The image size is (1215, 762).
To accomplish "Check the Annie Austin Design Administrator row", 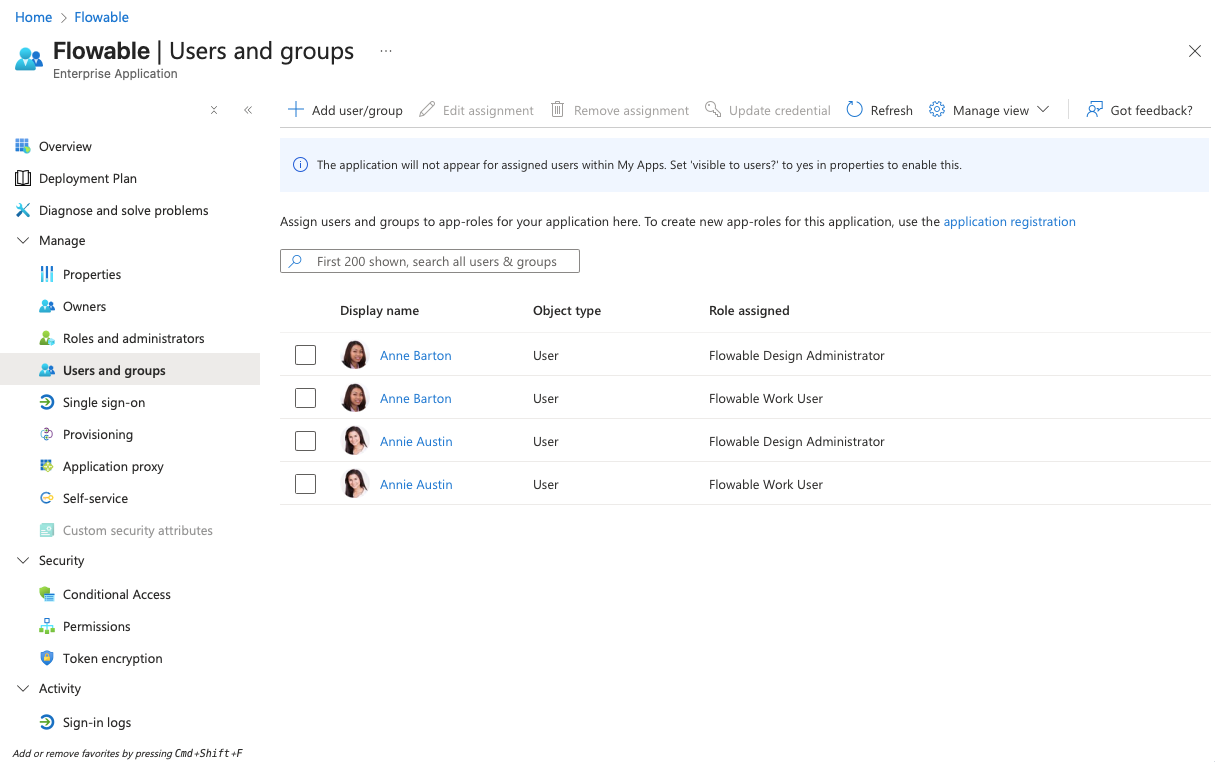I will coord(305,440).
